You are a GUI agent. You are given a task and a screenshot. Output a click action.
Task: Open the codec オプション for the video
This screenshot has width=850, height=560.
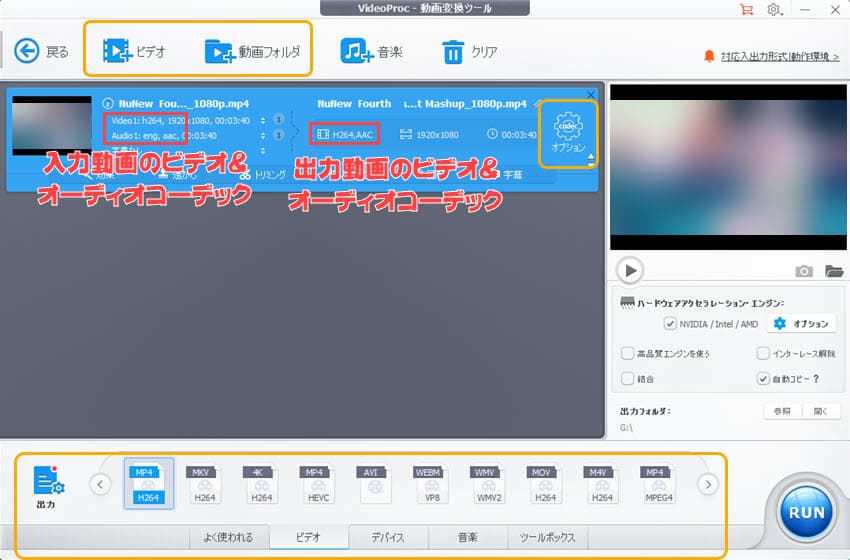(x=568, y=132)
